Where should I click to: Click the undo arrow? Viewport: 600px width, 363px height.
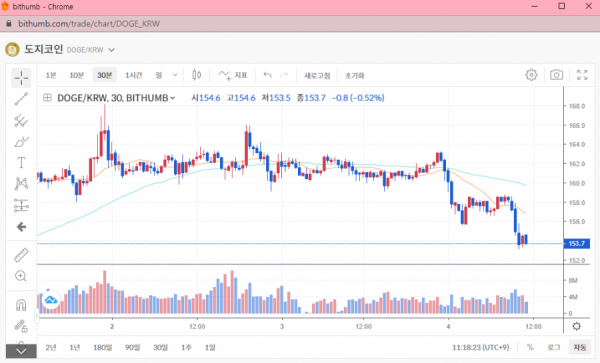(267, 75)
